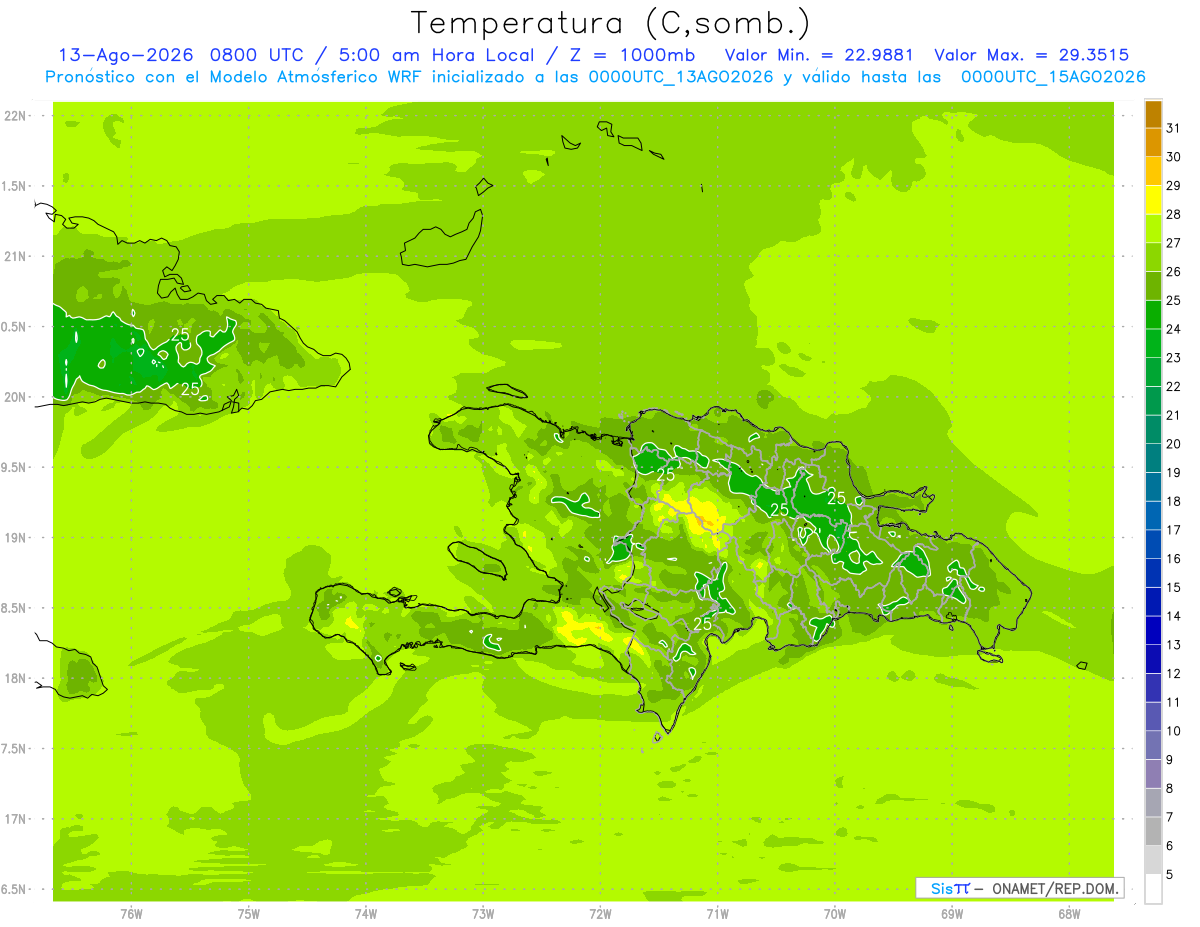
Task: Pick the teal legend band between 19 and 20
Action: point(1153,459)
